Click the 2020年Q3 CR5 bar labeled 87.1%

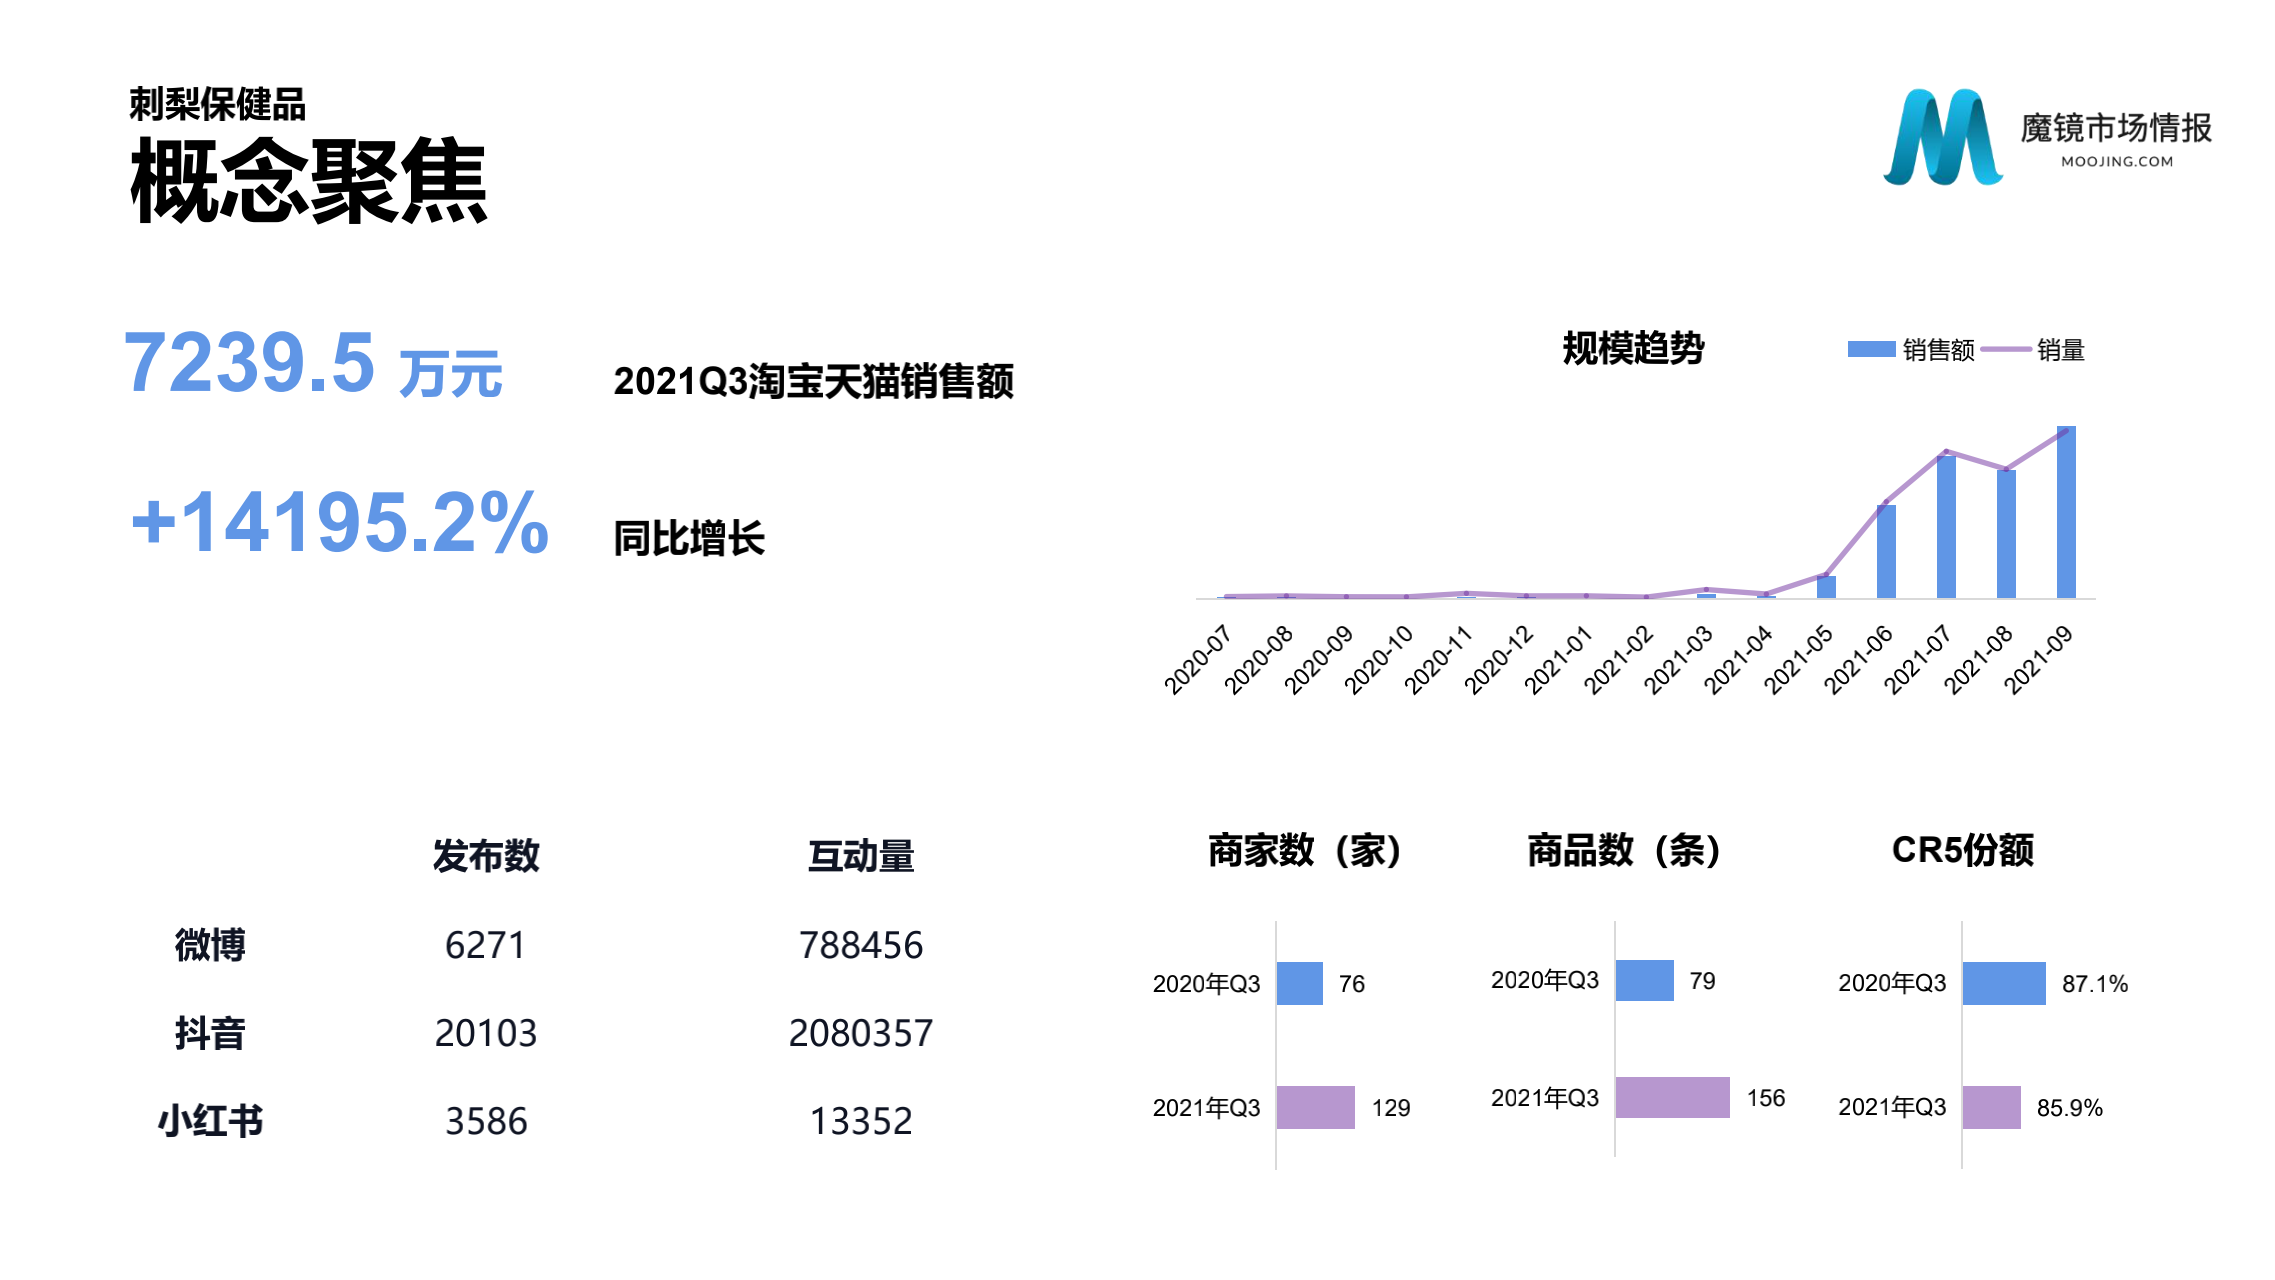(2003, 983)
